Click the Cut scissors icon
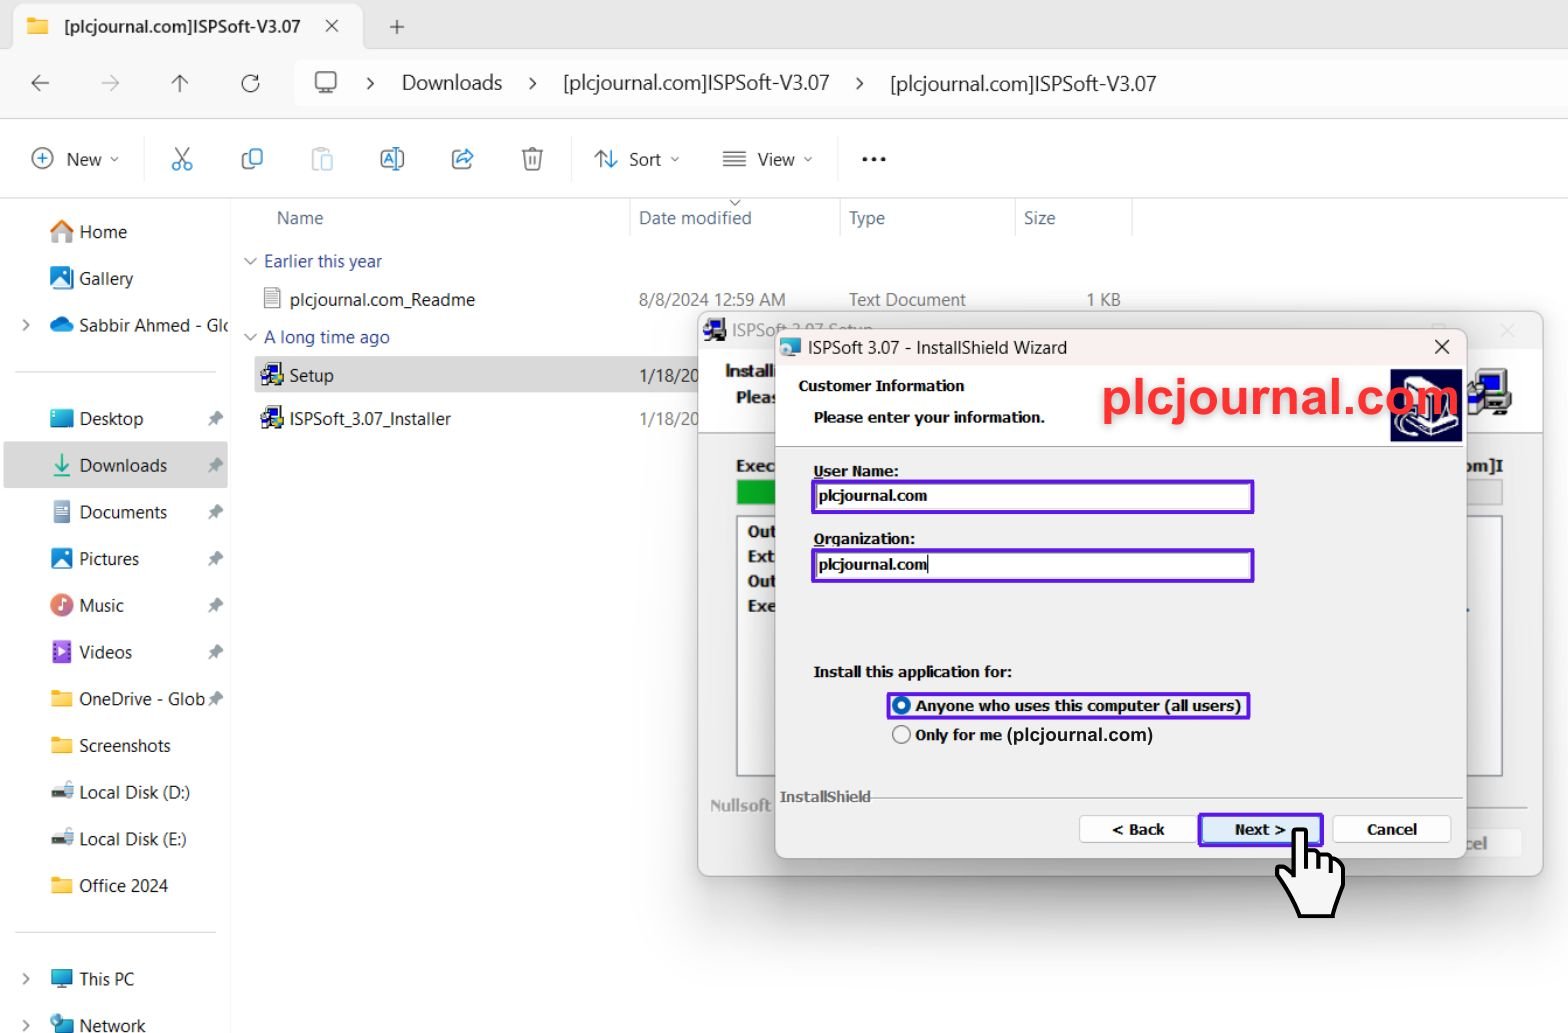This screenshot has height=1033, width=1568. (x=181, y=159)
